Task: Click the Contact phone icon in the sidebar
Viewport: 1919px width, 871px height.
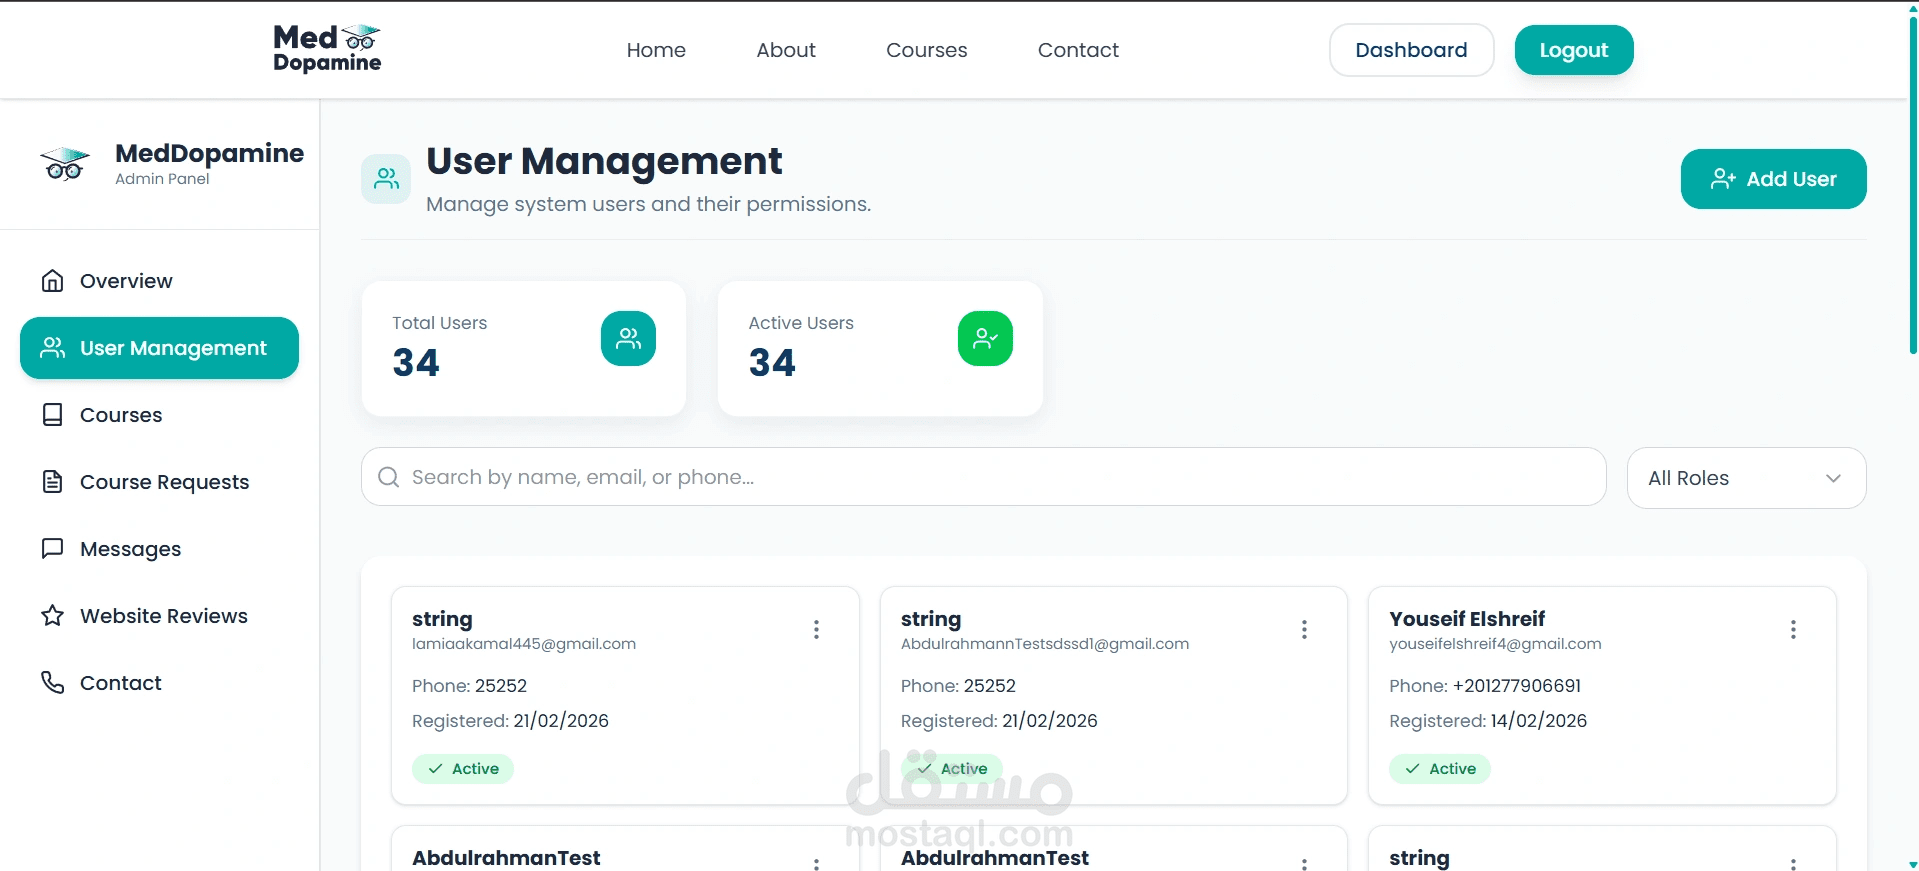Action: (x=52, y=683)
